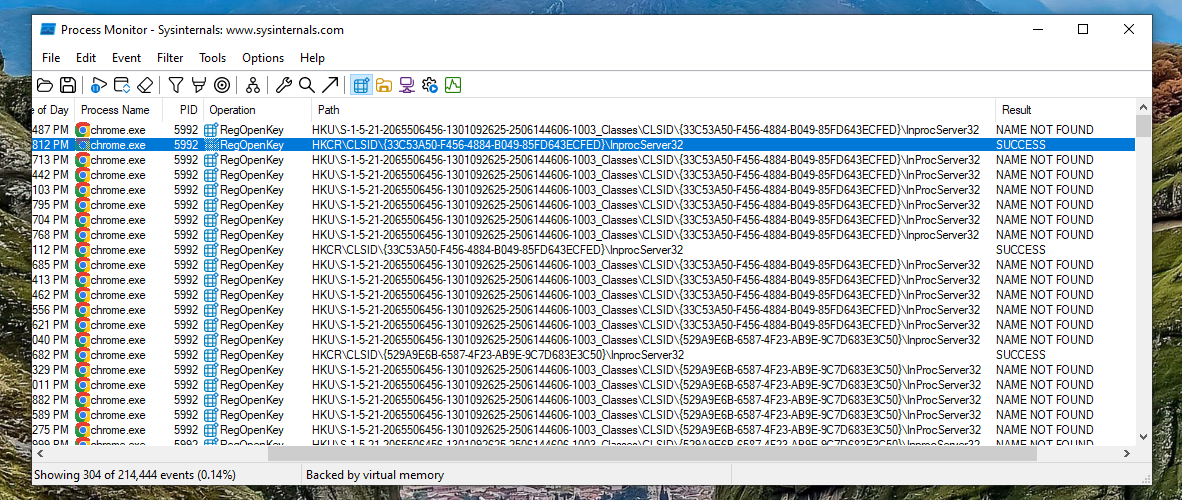Screen dimensions: 1182x500
Task: Toggle Show Registry Activity filter
Action: pyautogui.click(x=361, y=85)
